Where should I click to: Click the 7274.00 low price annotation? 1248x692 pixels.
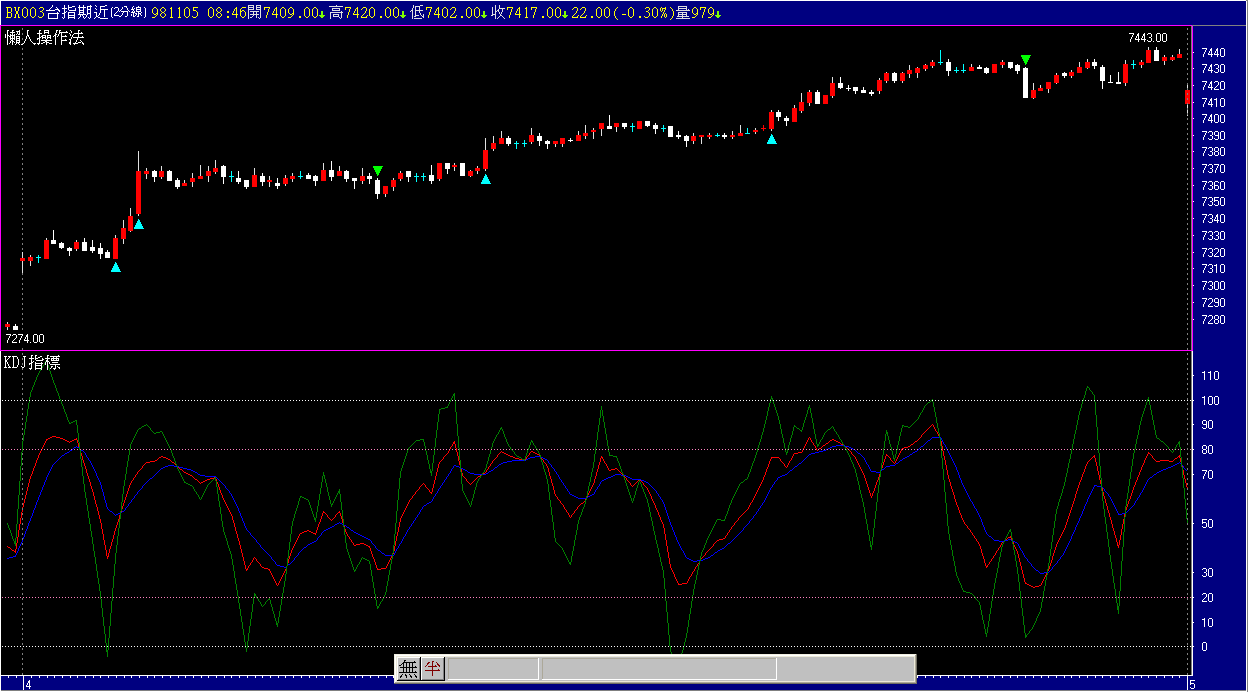coord(25,339)
